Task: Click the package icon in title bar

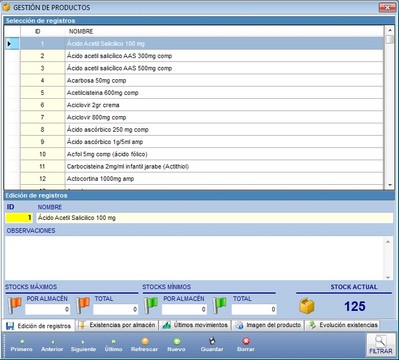Action: pos(7,7)
